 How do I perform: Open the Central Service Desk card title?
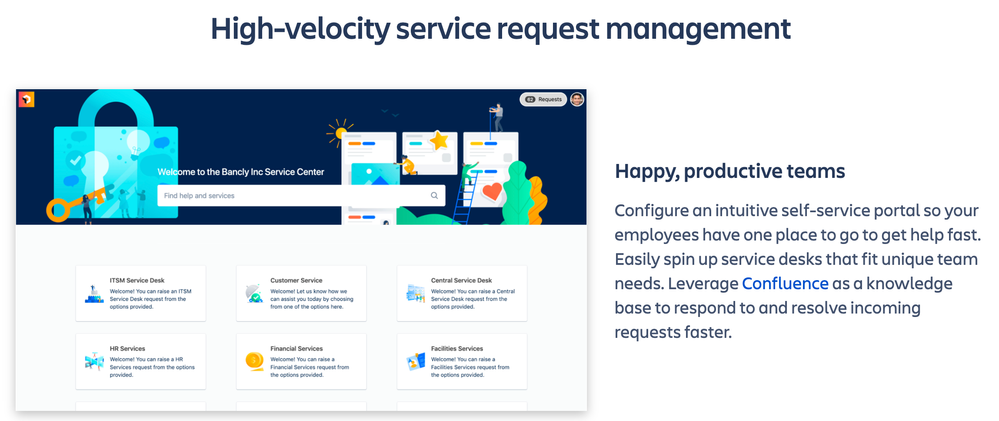pyautogui.click(x=461, y=280)
